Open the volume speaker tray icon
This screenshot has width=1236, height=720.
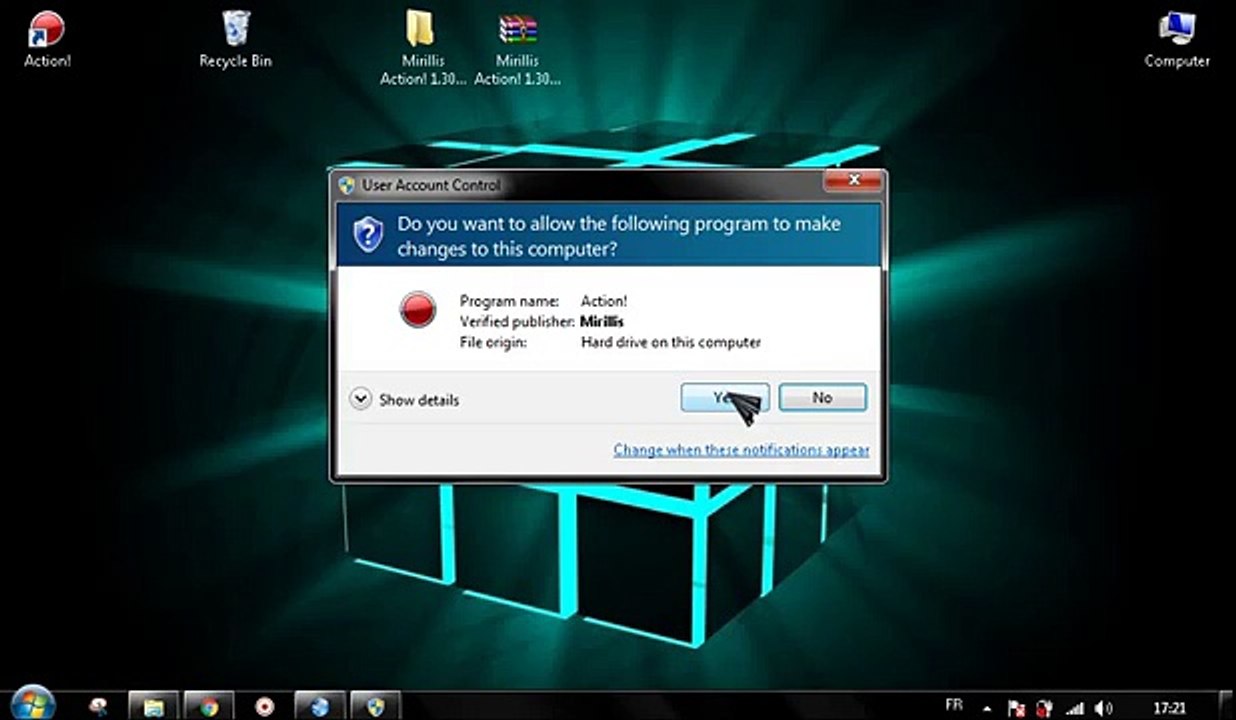coord(1104,708)
